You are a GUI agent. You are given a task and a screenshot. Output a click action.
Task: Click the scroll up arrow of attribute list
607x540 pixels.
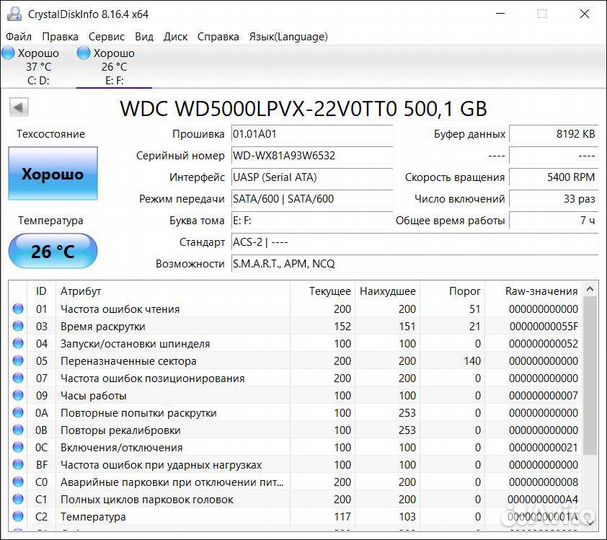point(590,289)
